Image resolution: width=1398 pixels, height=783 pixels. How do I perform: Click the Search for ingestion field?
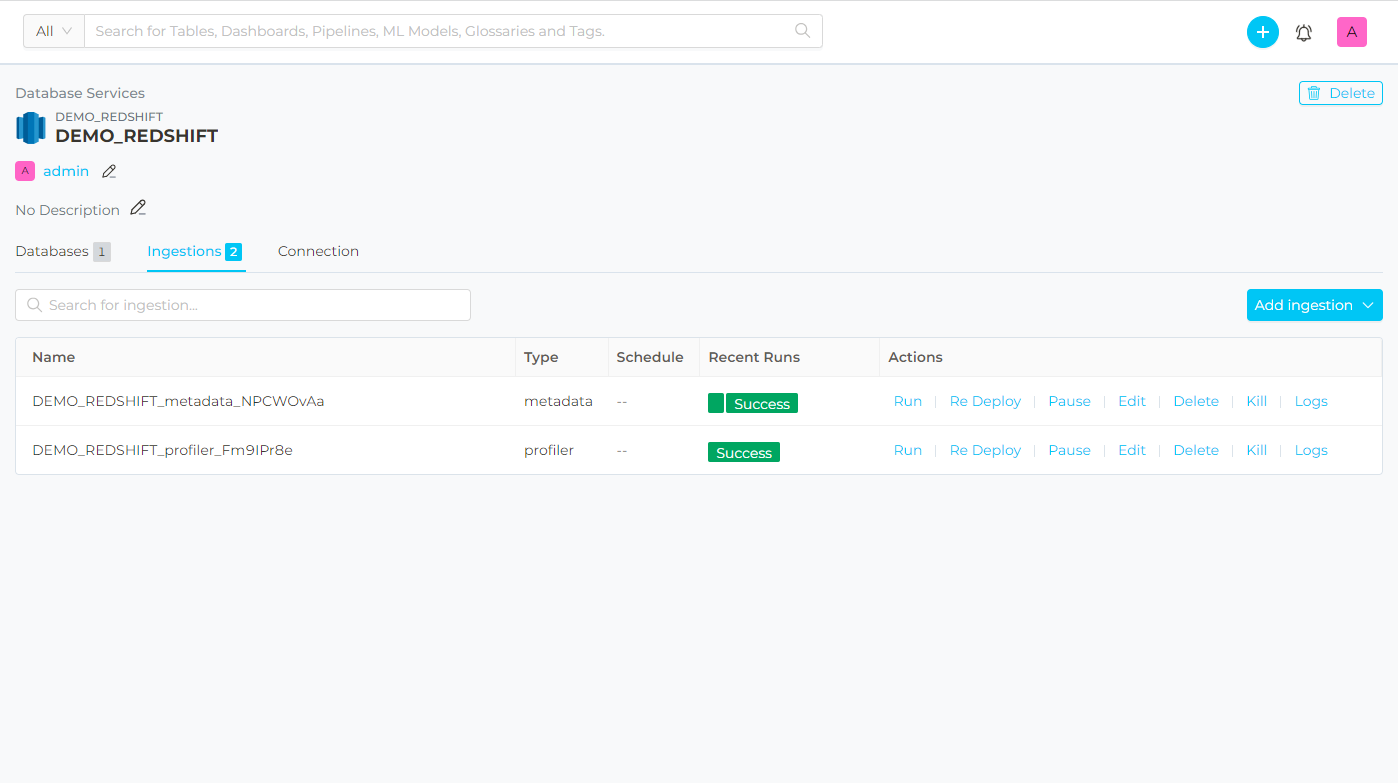243,305
